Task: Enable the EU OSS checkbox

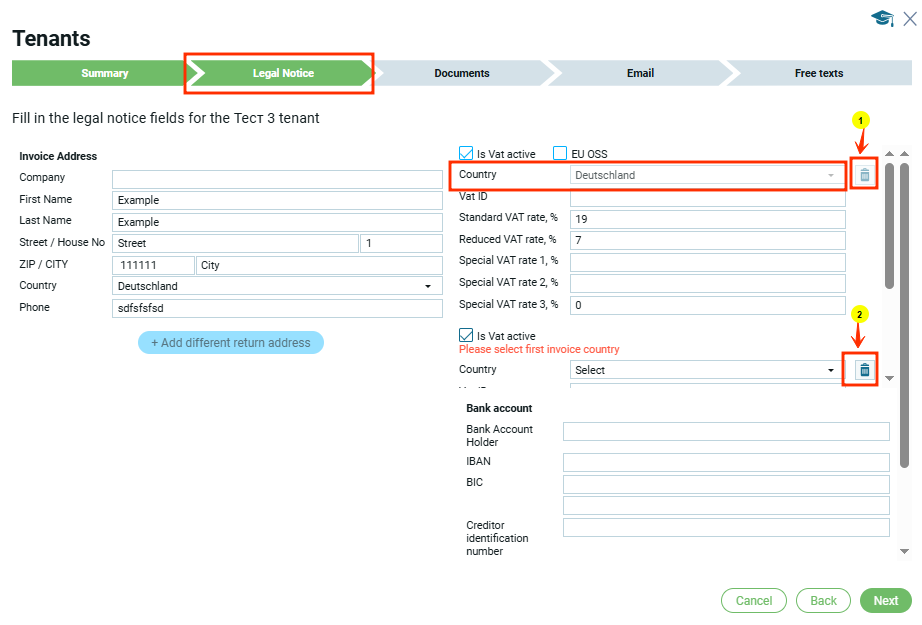Action: coord(560,154)
